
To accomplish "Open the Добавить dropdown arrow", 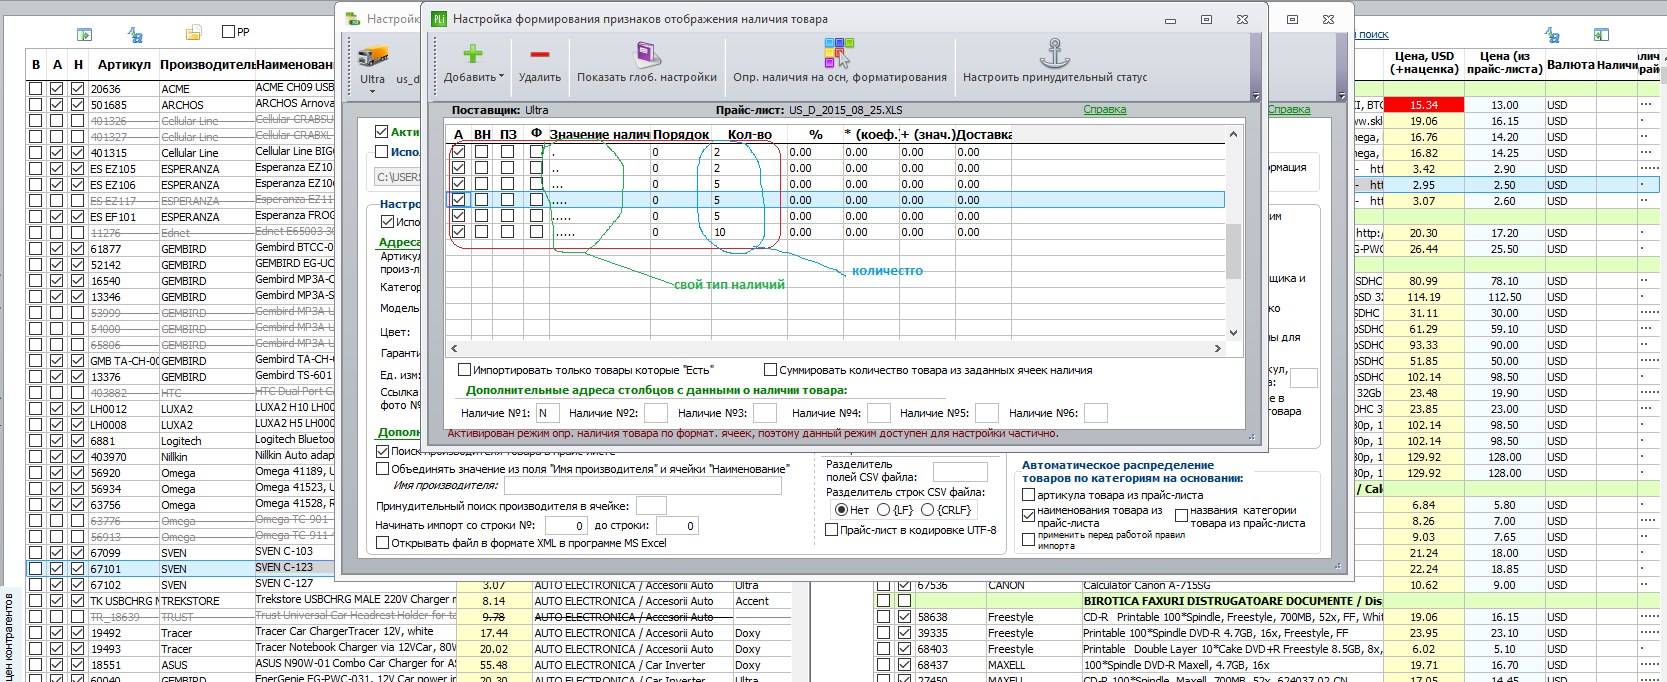I will tap(501, 77).
